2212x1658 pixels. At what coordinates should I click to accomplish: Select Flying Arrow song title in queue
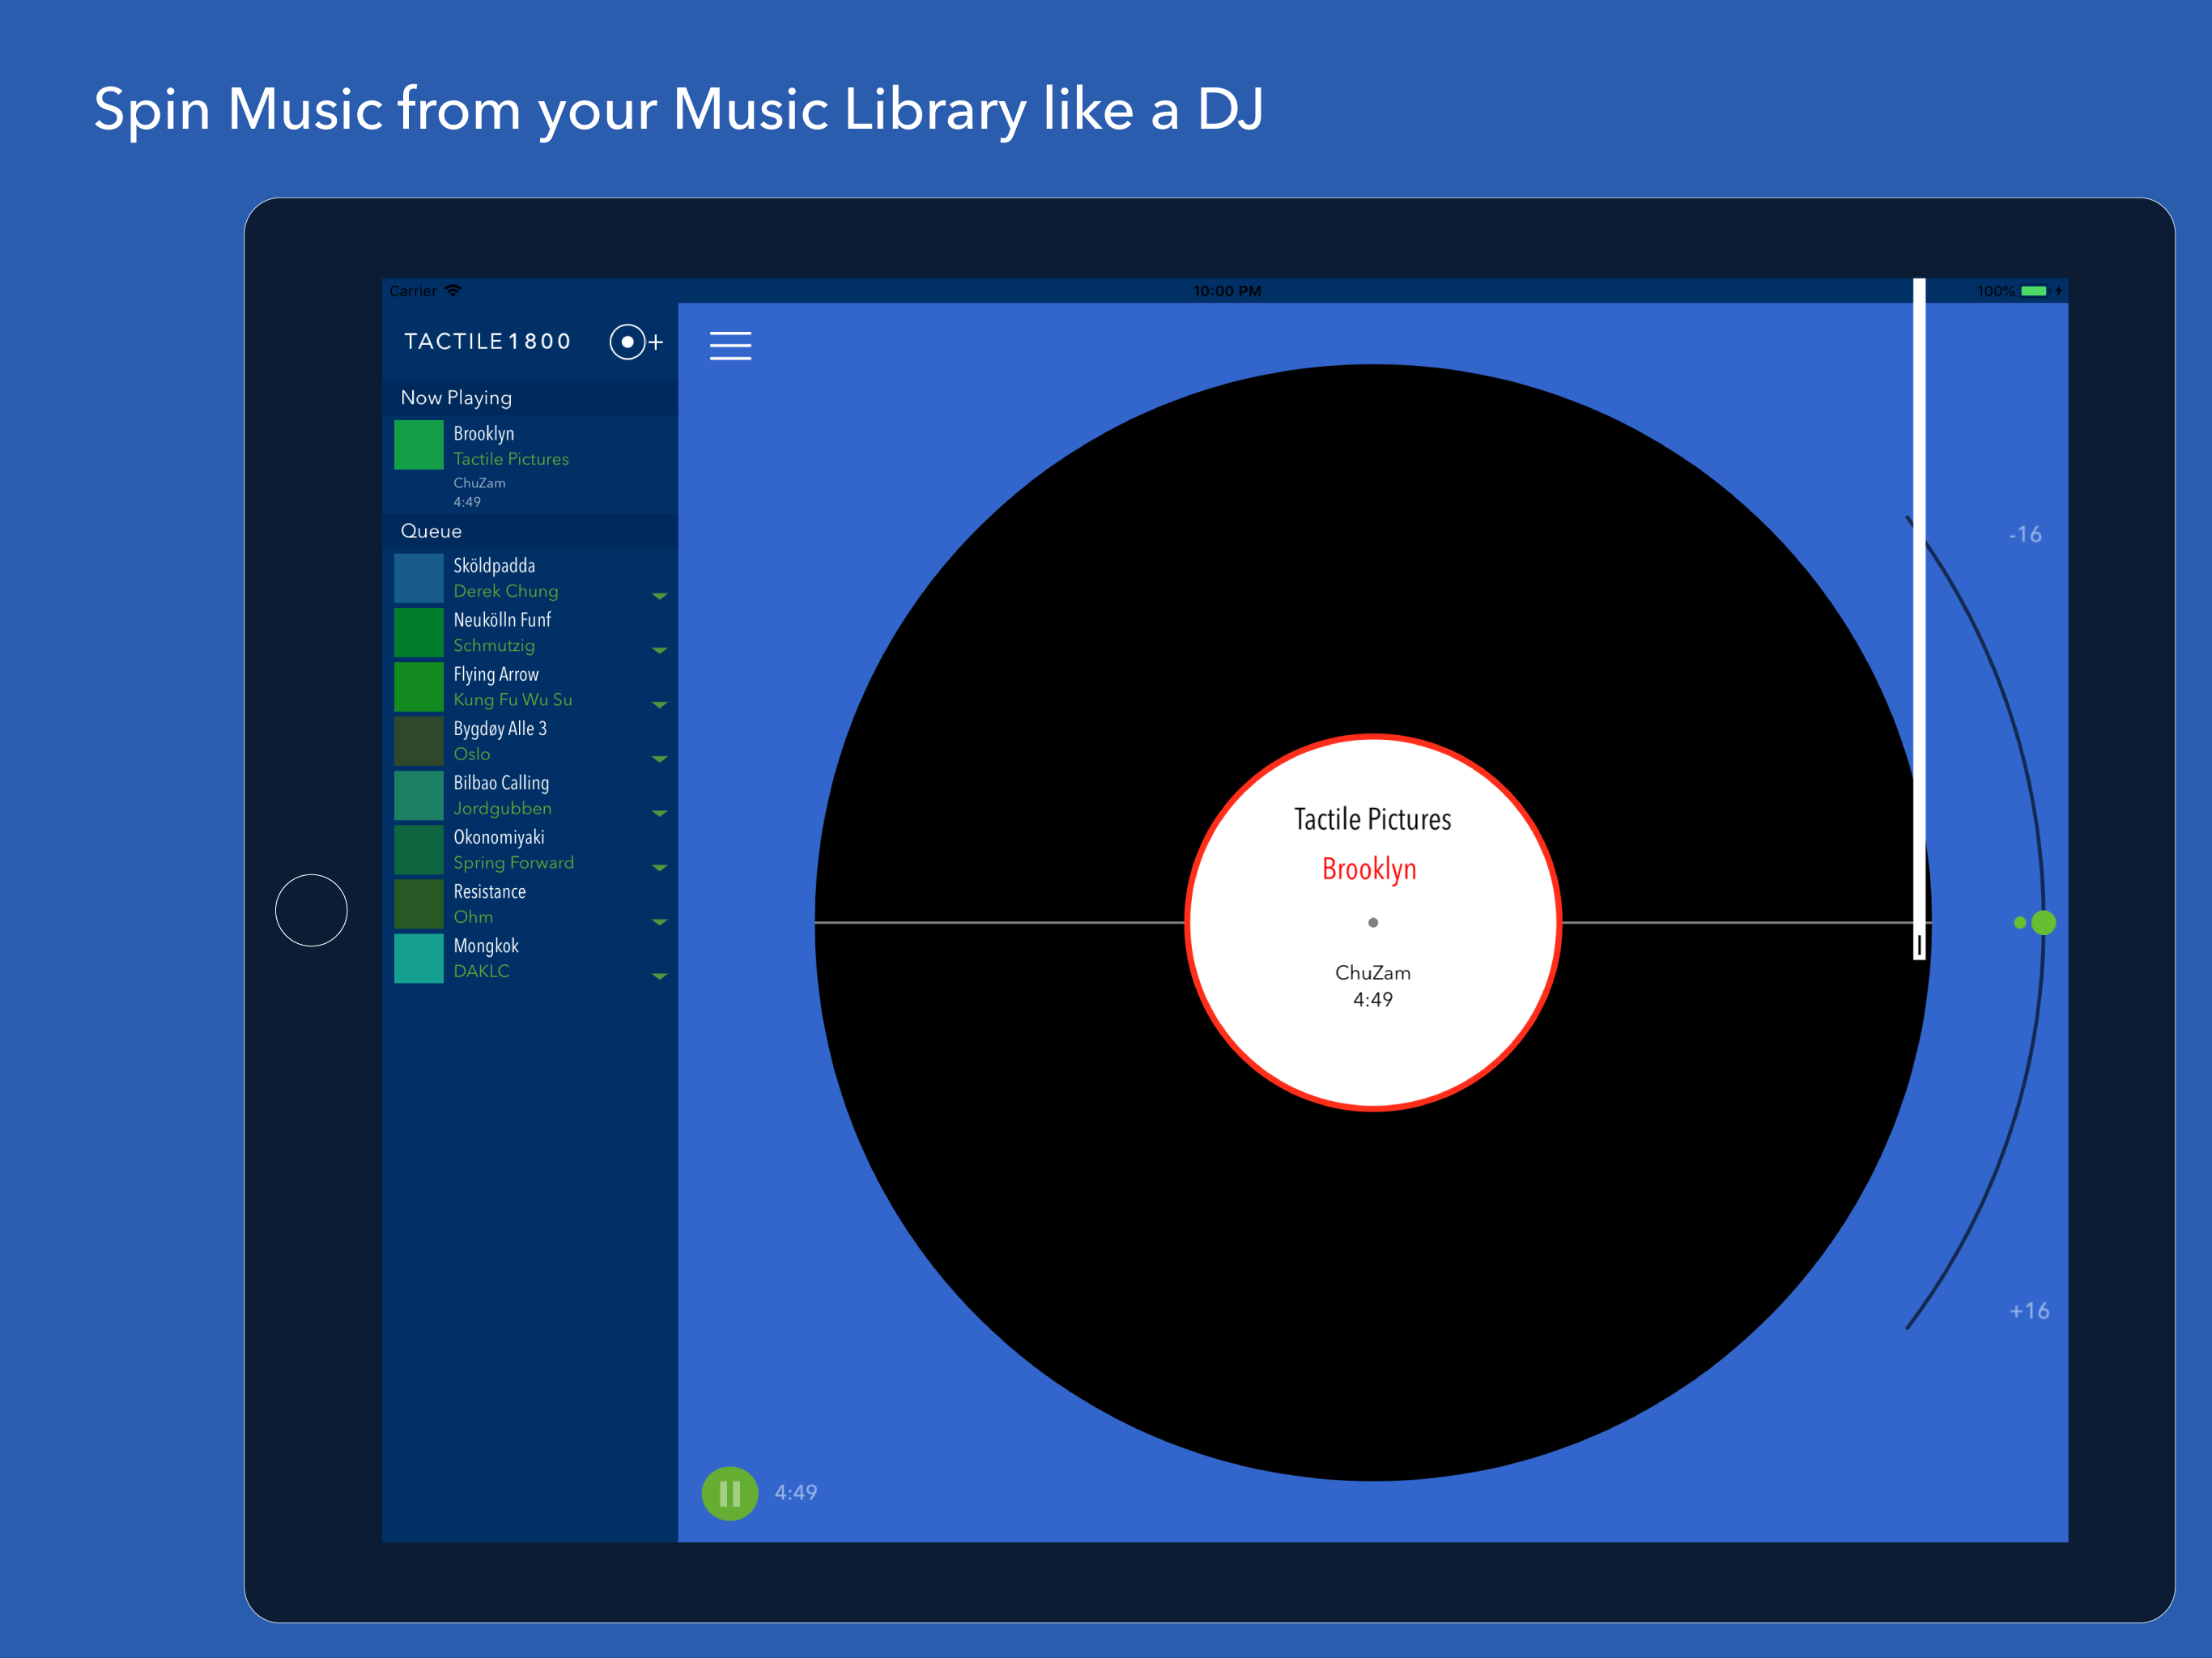pos(496,674)
